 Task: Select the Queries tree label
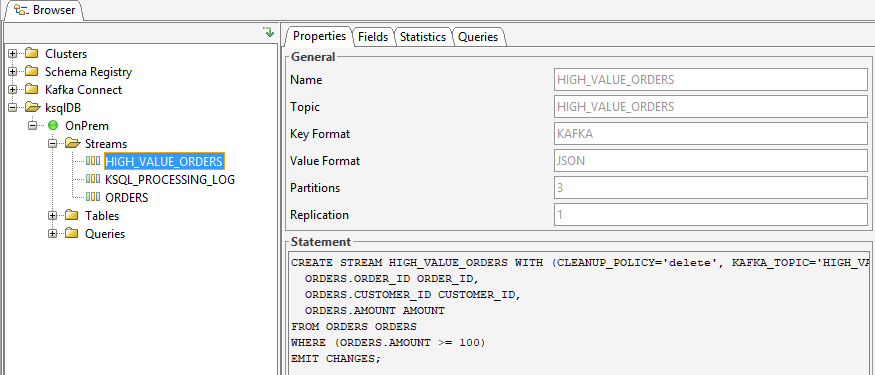click(104, 233)
